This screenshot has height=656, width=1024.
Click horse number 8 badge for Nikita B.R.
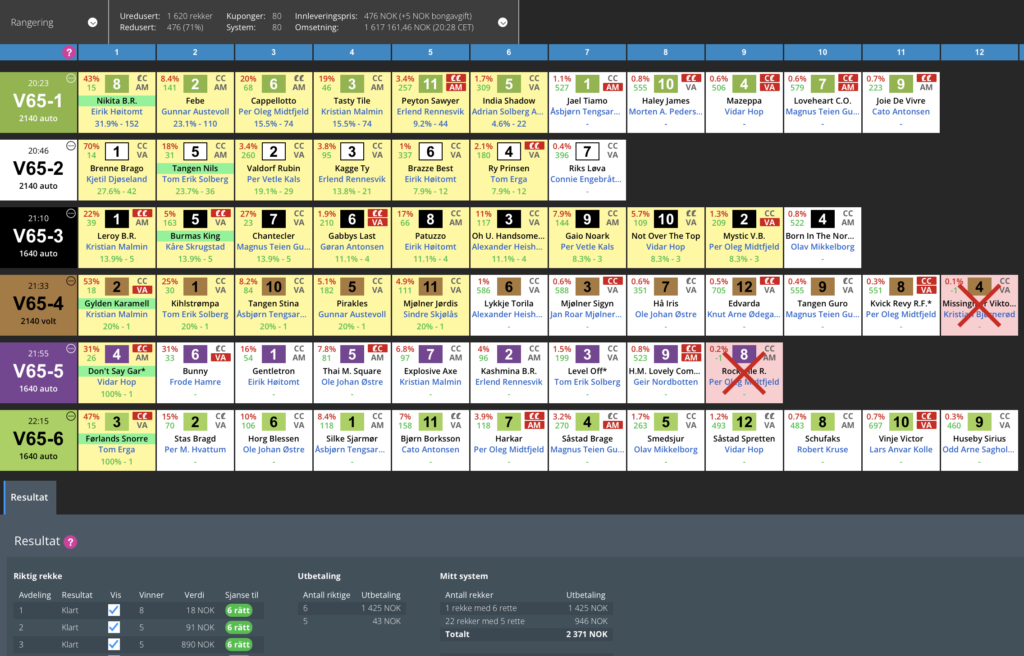click(x=117, y=85)
